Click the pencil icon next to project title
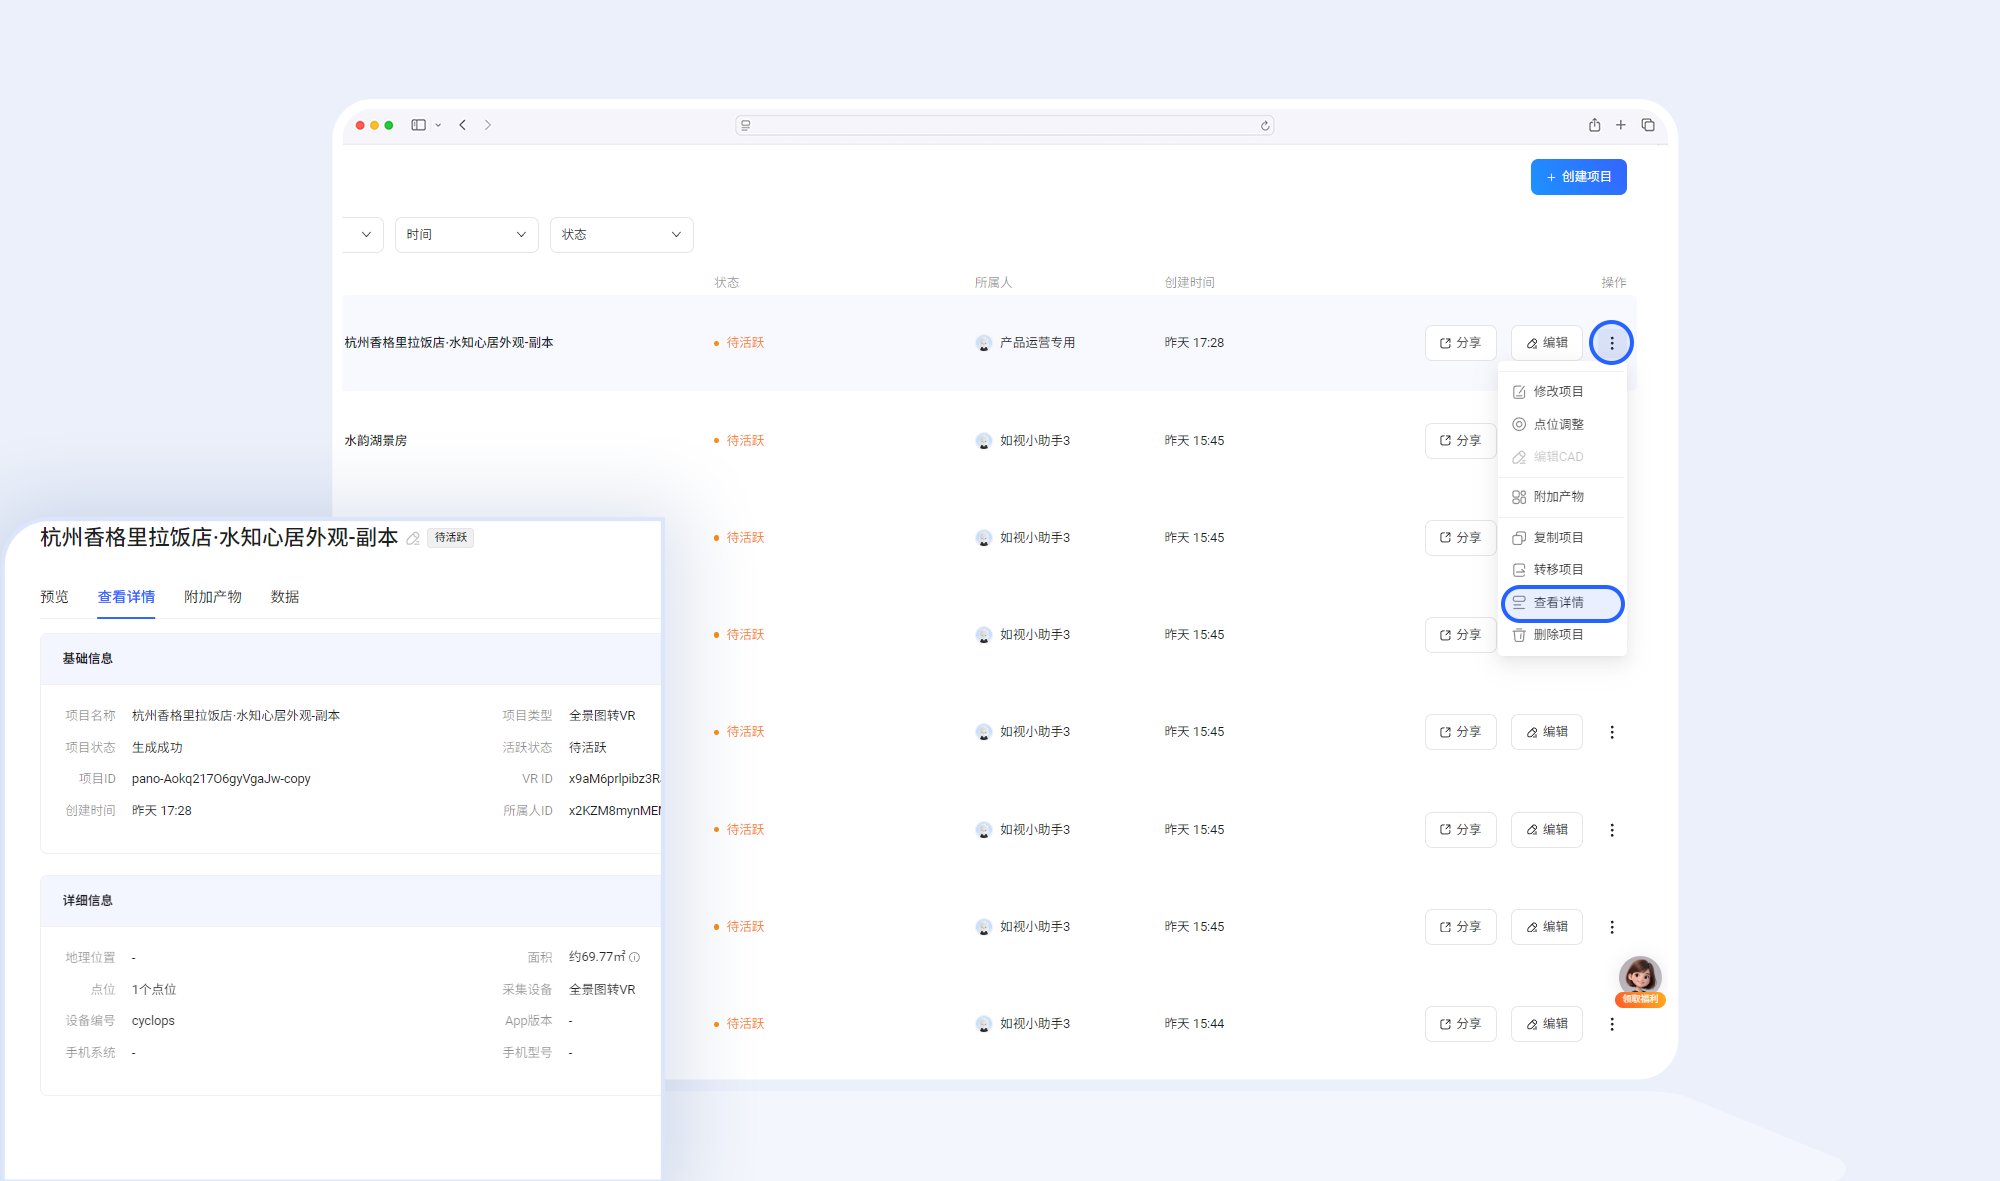 (413, 539)
